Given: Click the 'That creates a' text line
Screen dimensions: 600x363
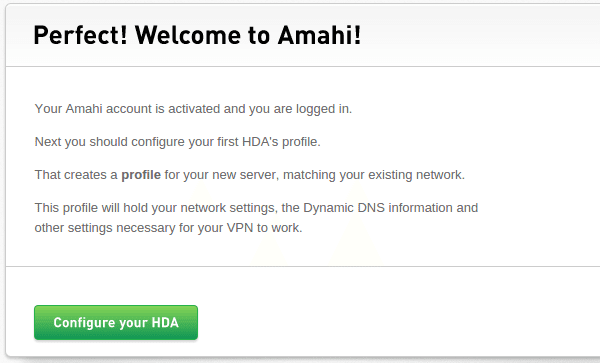Looking at the screenshot, I should point(249,175).
